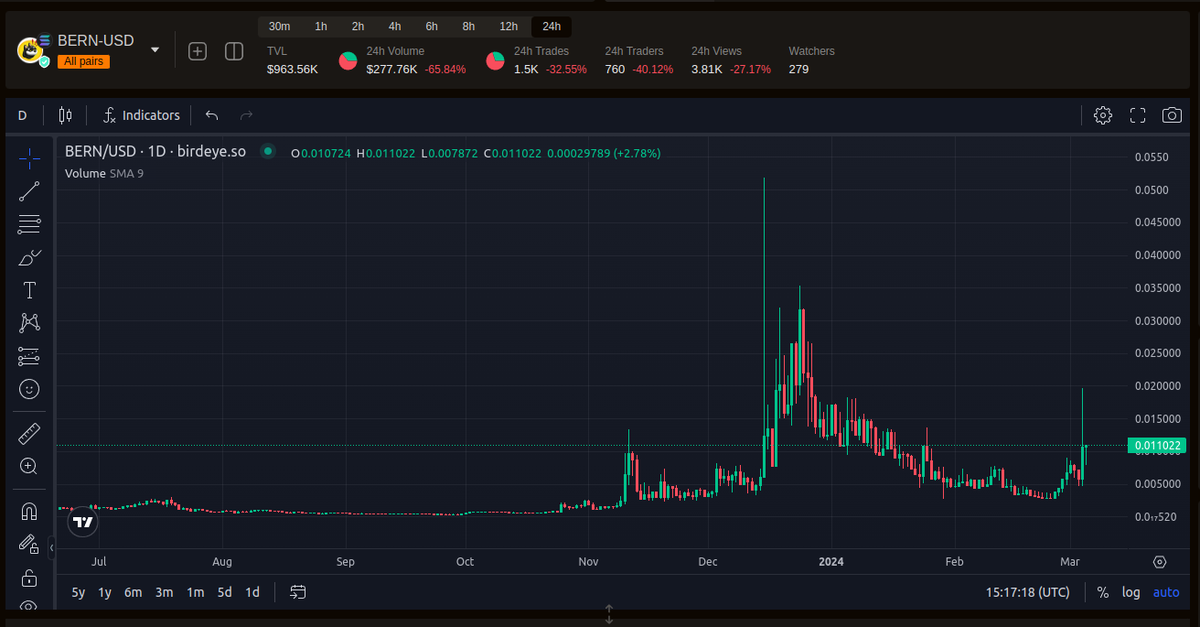This screenshot has height=627, width=1200.
Task: Open the Indicators dialog
Action: [141, 115]
